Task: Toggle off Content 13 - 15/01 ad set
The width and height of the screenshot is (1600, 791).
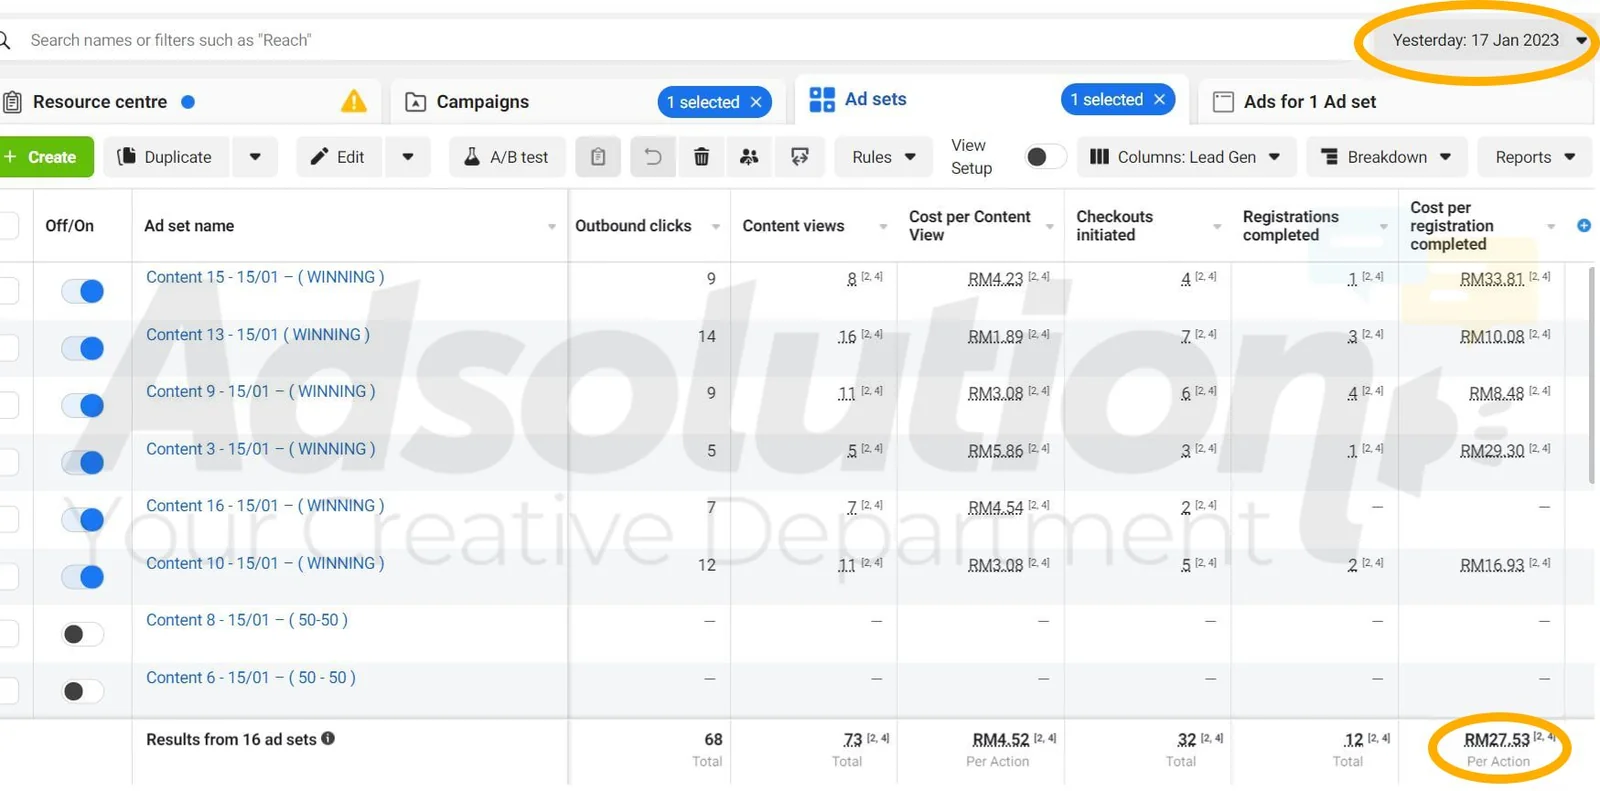Action: 83,348
